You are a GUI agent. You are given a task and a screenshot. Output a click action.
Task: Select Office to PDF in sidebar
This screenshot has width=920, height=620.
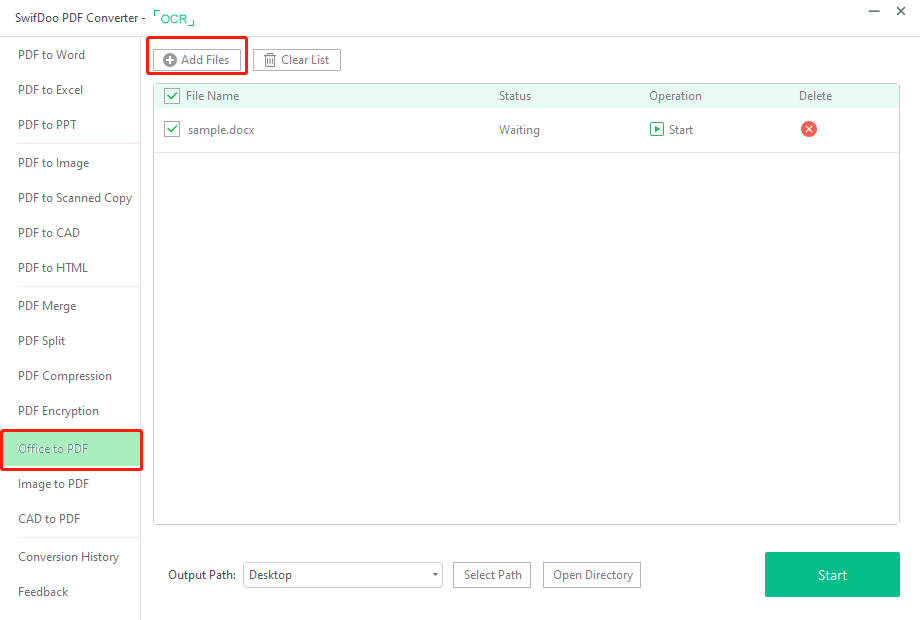[72, 449]
